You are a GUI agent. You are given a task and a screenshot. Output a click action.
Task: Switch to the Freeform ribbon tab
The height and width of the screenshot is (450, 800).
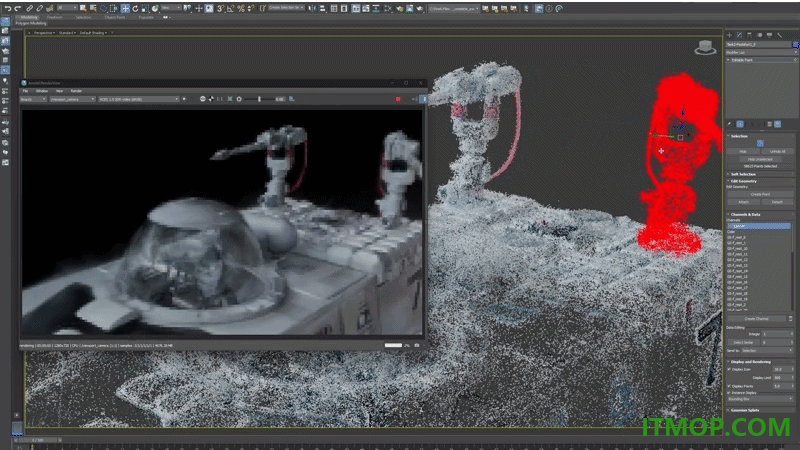pyautogui.click(x=55, y=17)
